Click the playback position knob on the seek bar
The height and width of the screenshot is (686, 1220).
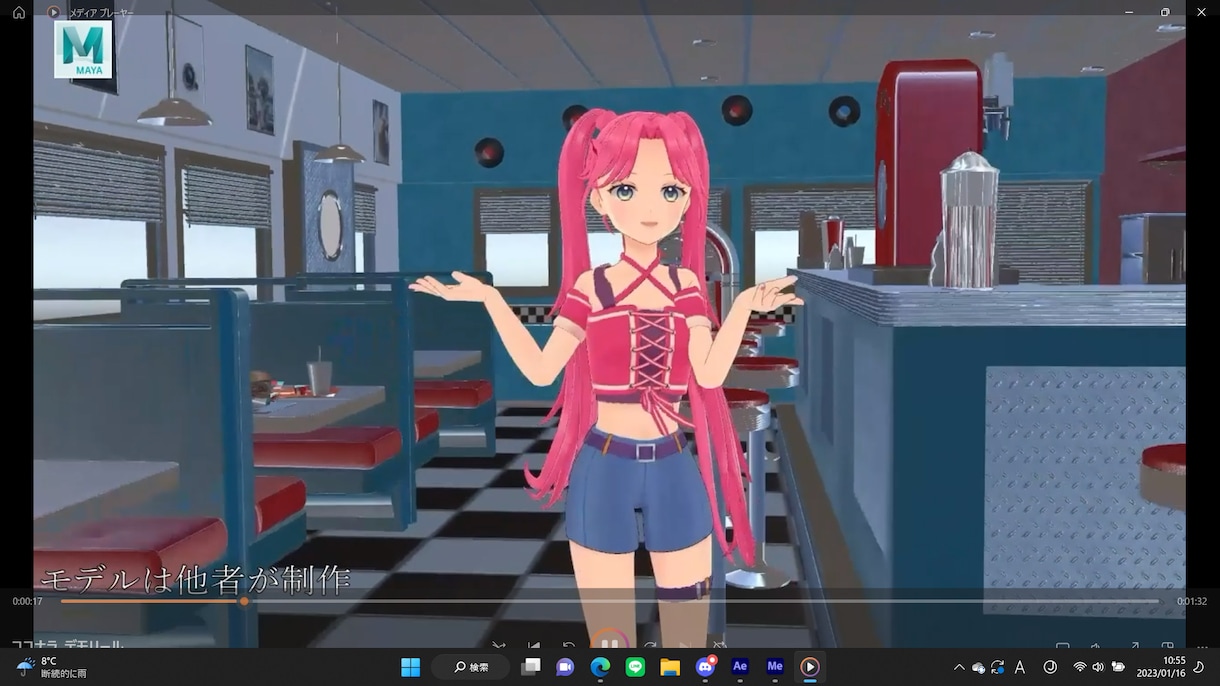[x=244, y=601]
